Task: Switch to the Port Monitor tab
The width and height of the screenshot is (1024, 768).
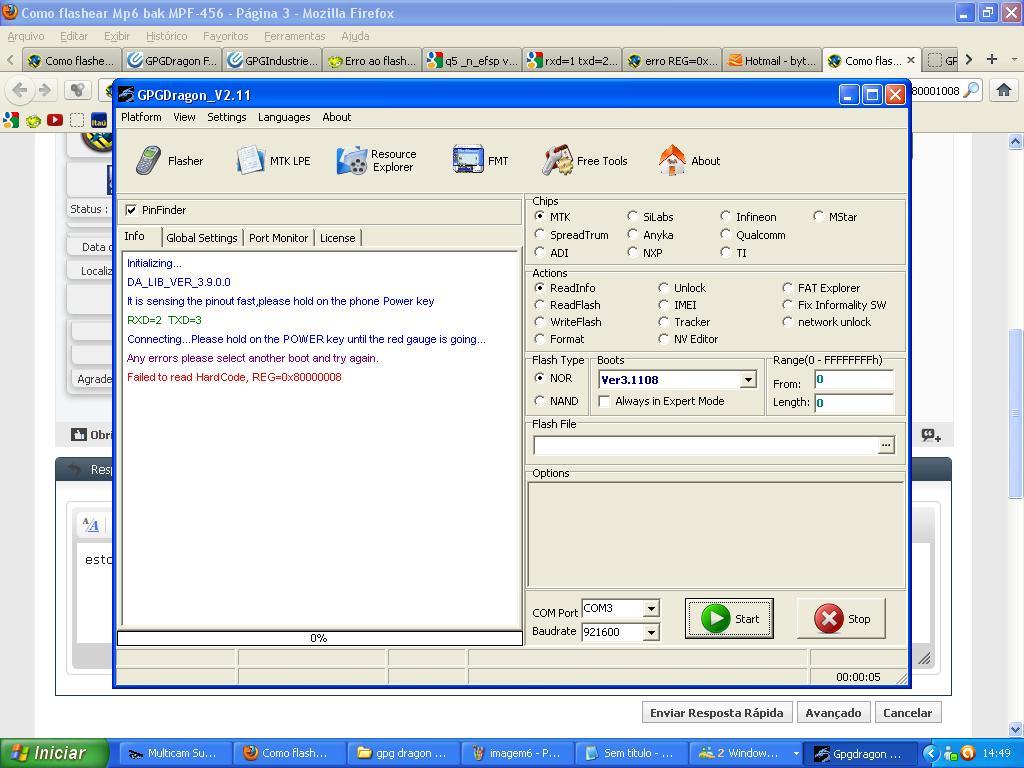Action: [278, 238]
